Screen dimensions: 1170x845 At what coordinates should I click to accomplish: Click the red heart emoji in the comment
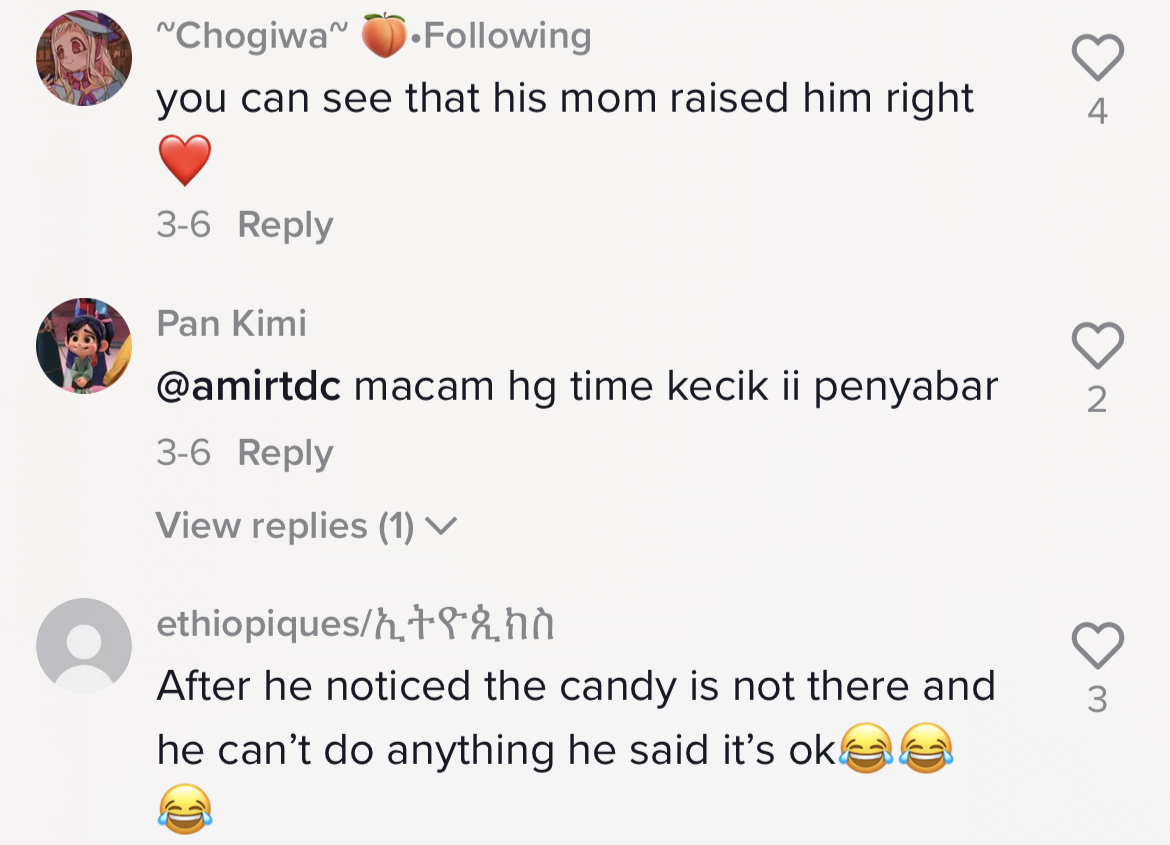[x=185, y=161]
